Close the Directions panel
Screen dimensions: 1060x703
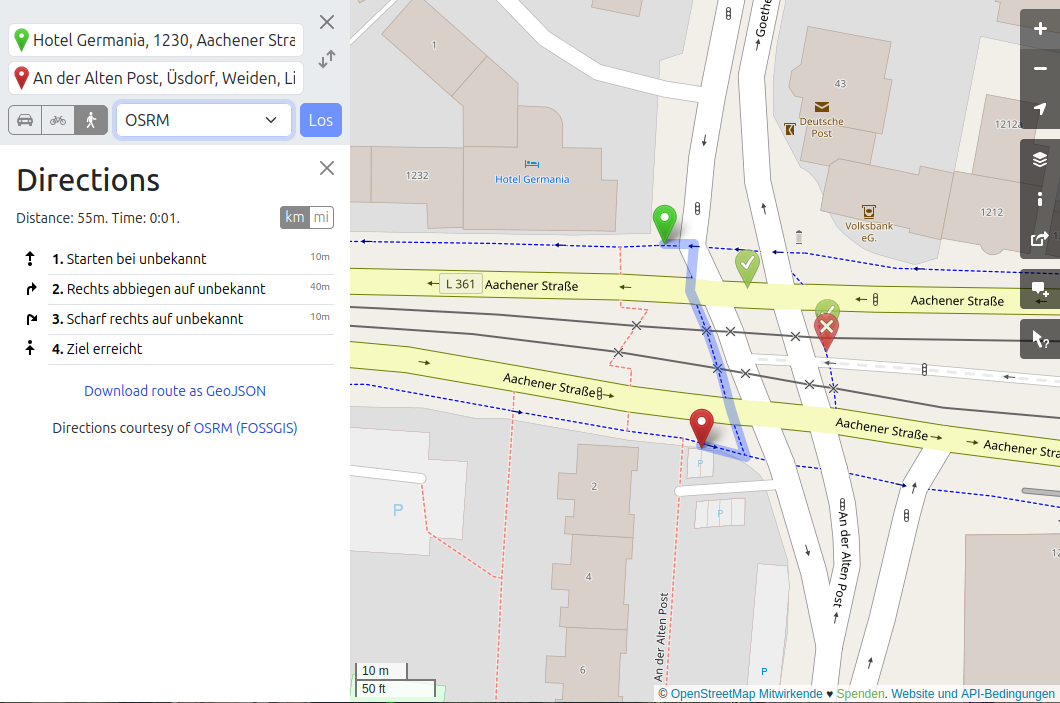[327, 168]
